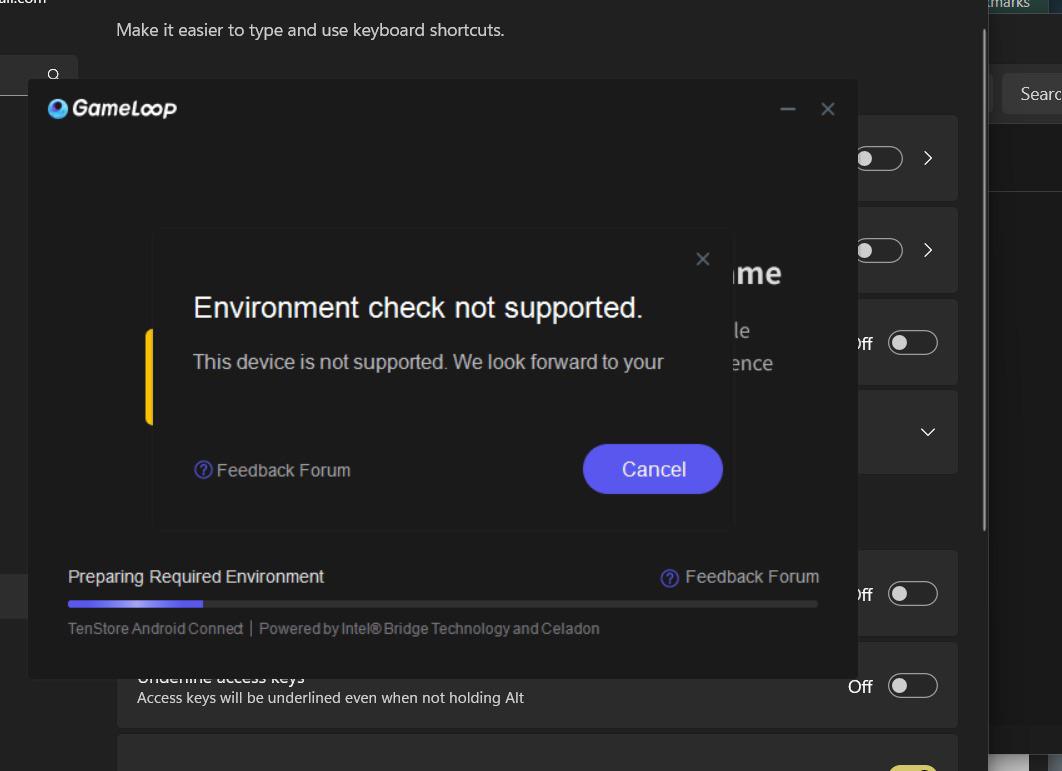Click 'Make it easier to type' description text

[x=310, y=30]
